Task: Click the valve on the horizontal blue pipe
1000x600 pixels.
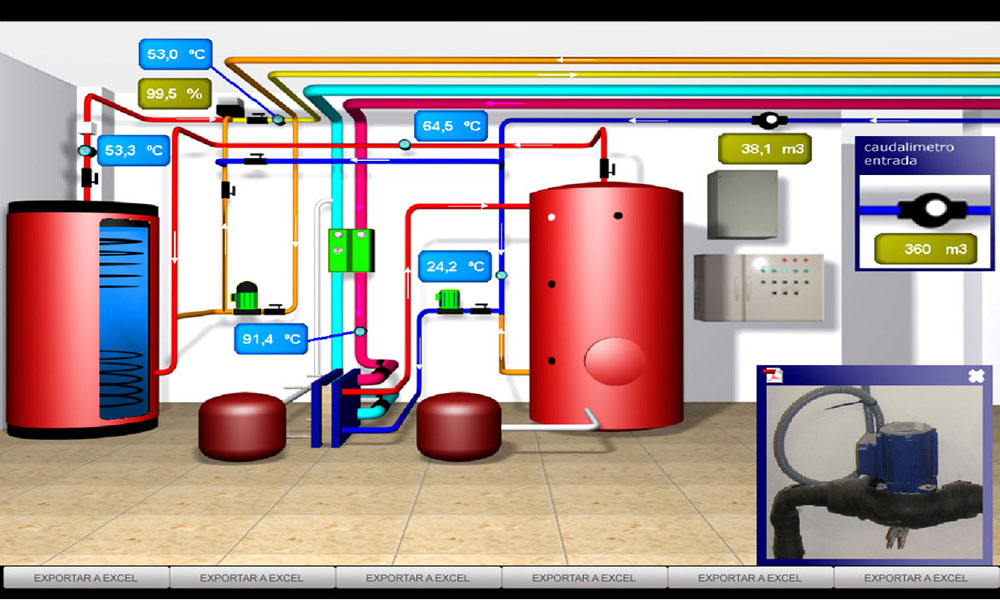Action: [257, 160]
